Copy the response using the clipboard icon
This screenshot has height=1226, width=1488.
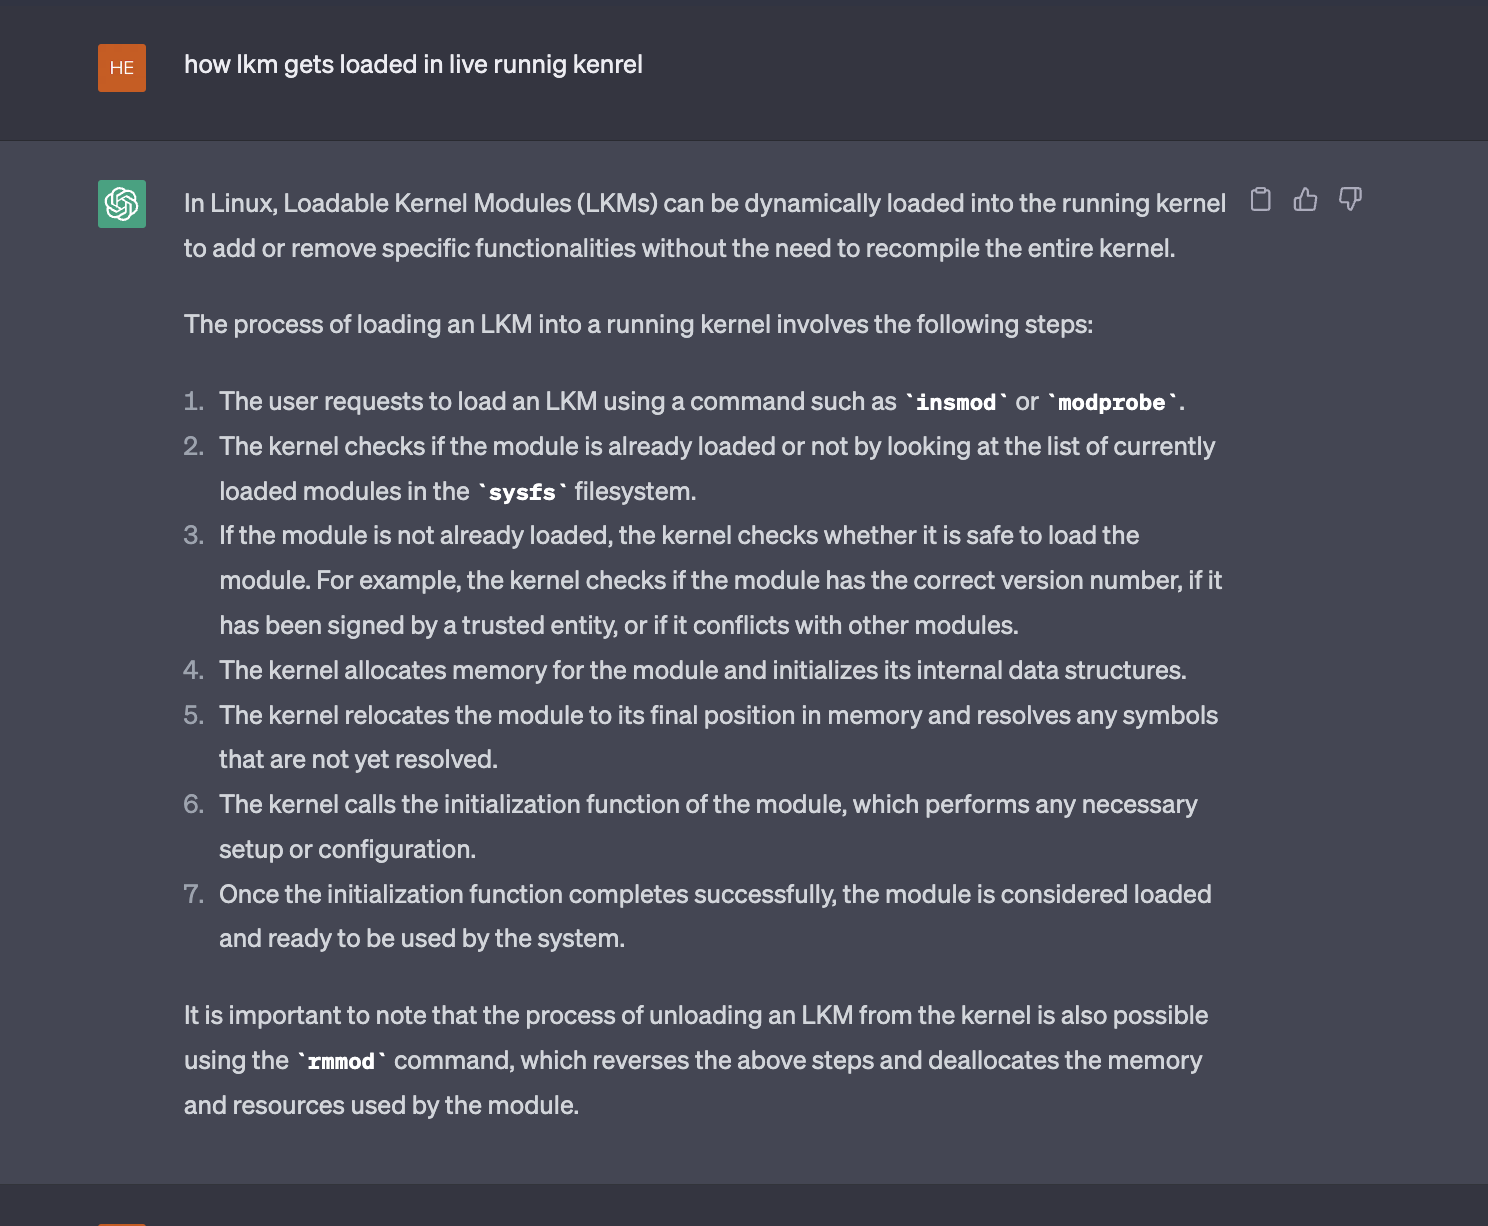[1261, 199]
